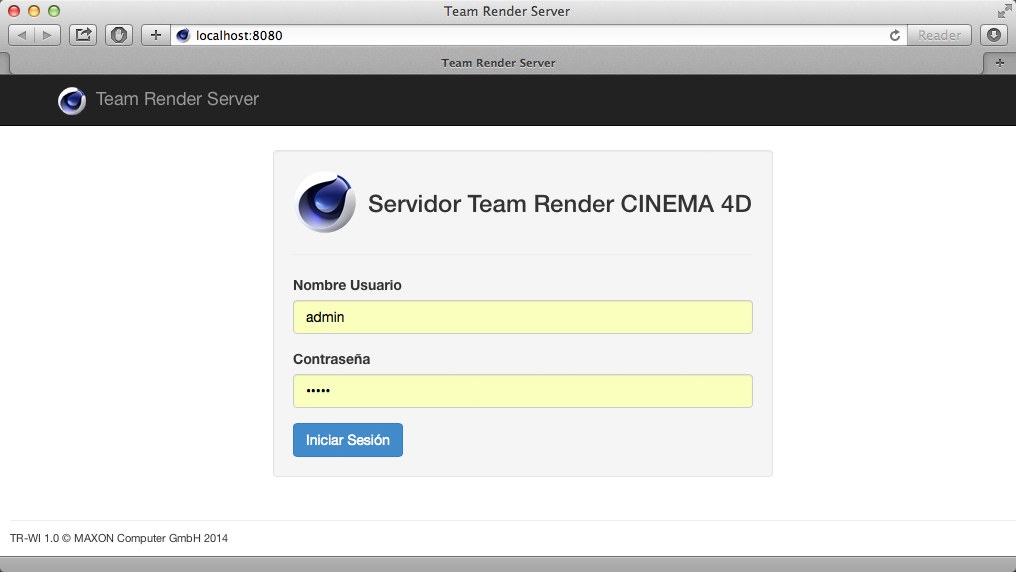Select the Team Render Server tab
The width and height of the screenshot is (1016, 572).
click(x=498, y=62)
